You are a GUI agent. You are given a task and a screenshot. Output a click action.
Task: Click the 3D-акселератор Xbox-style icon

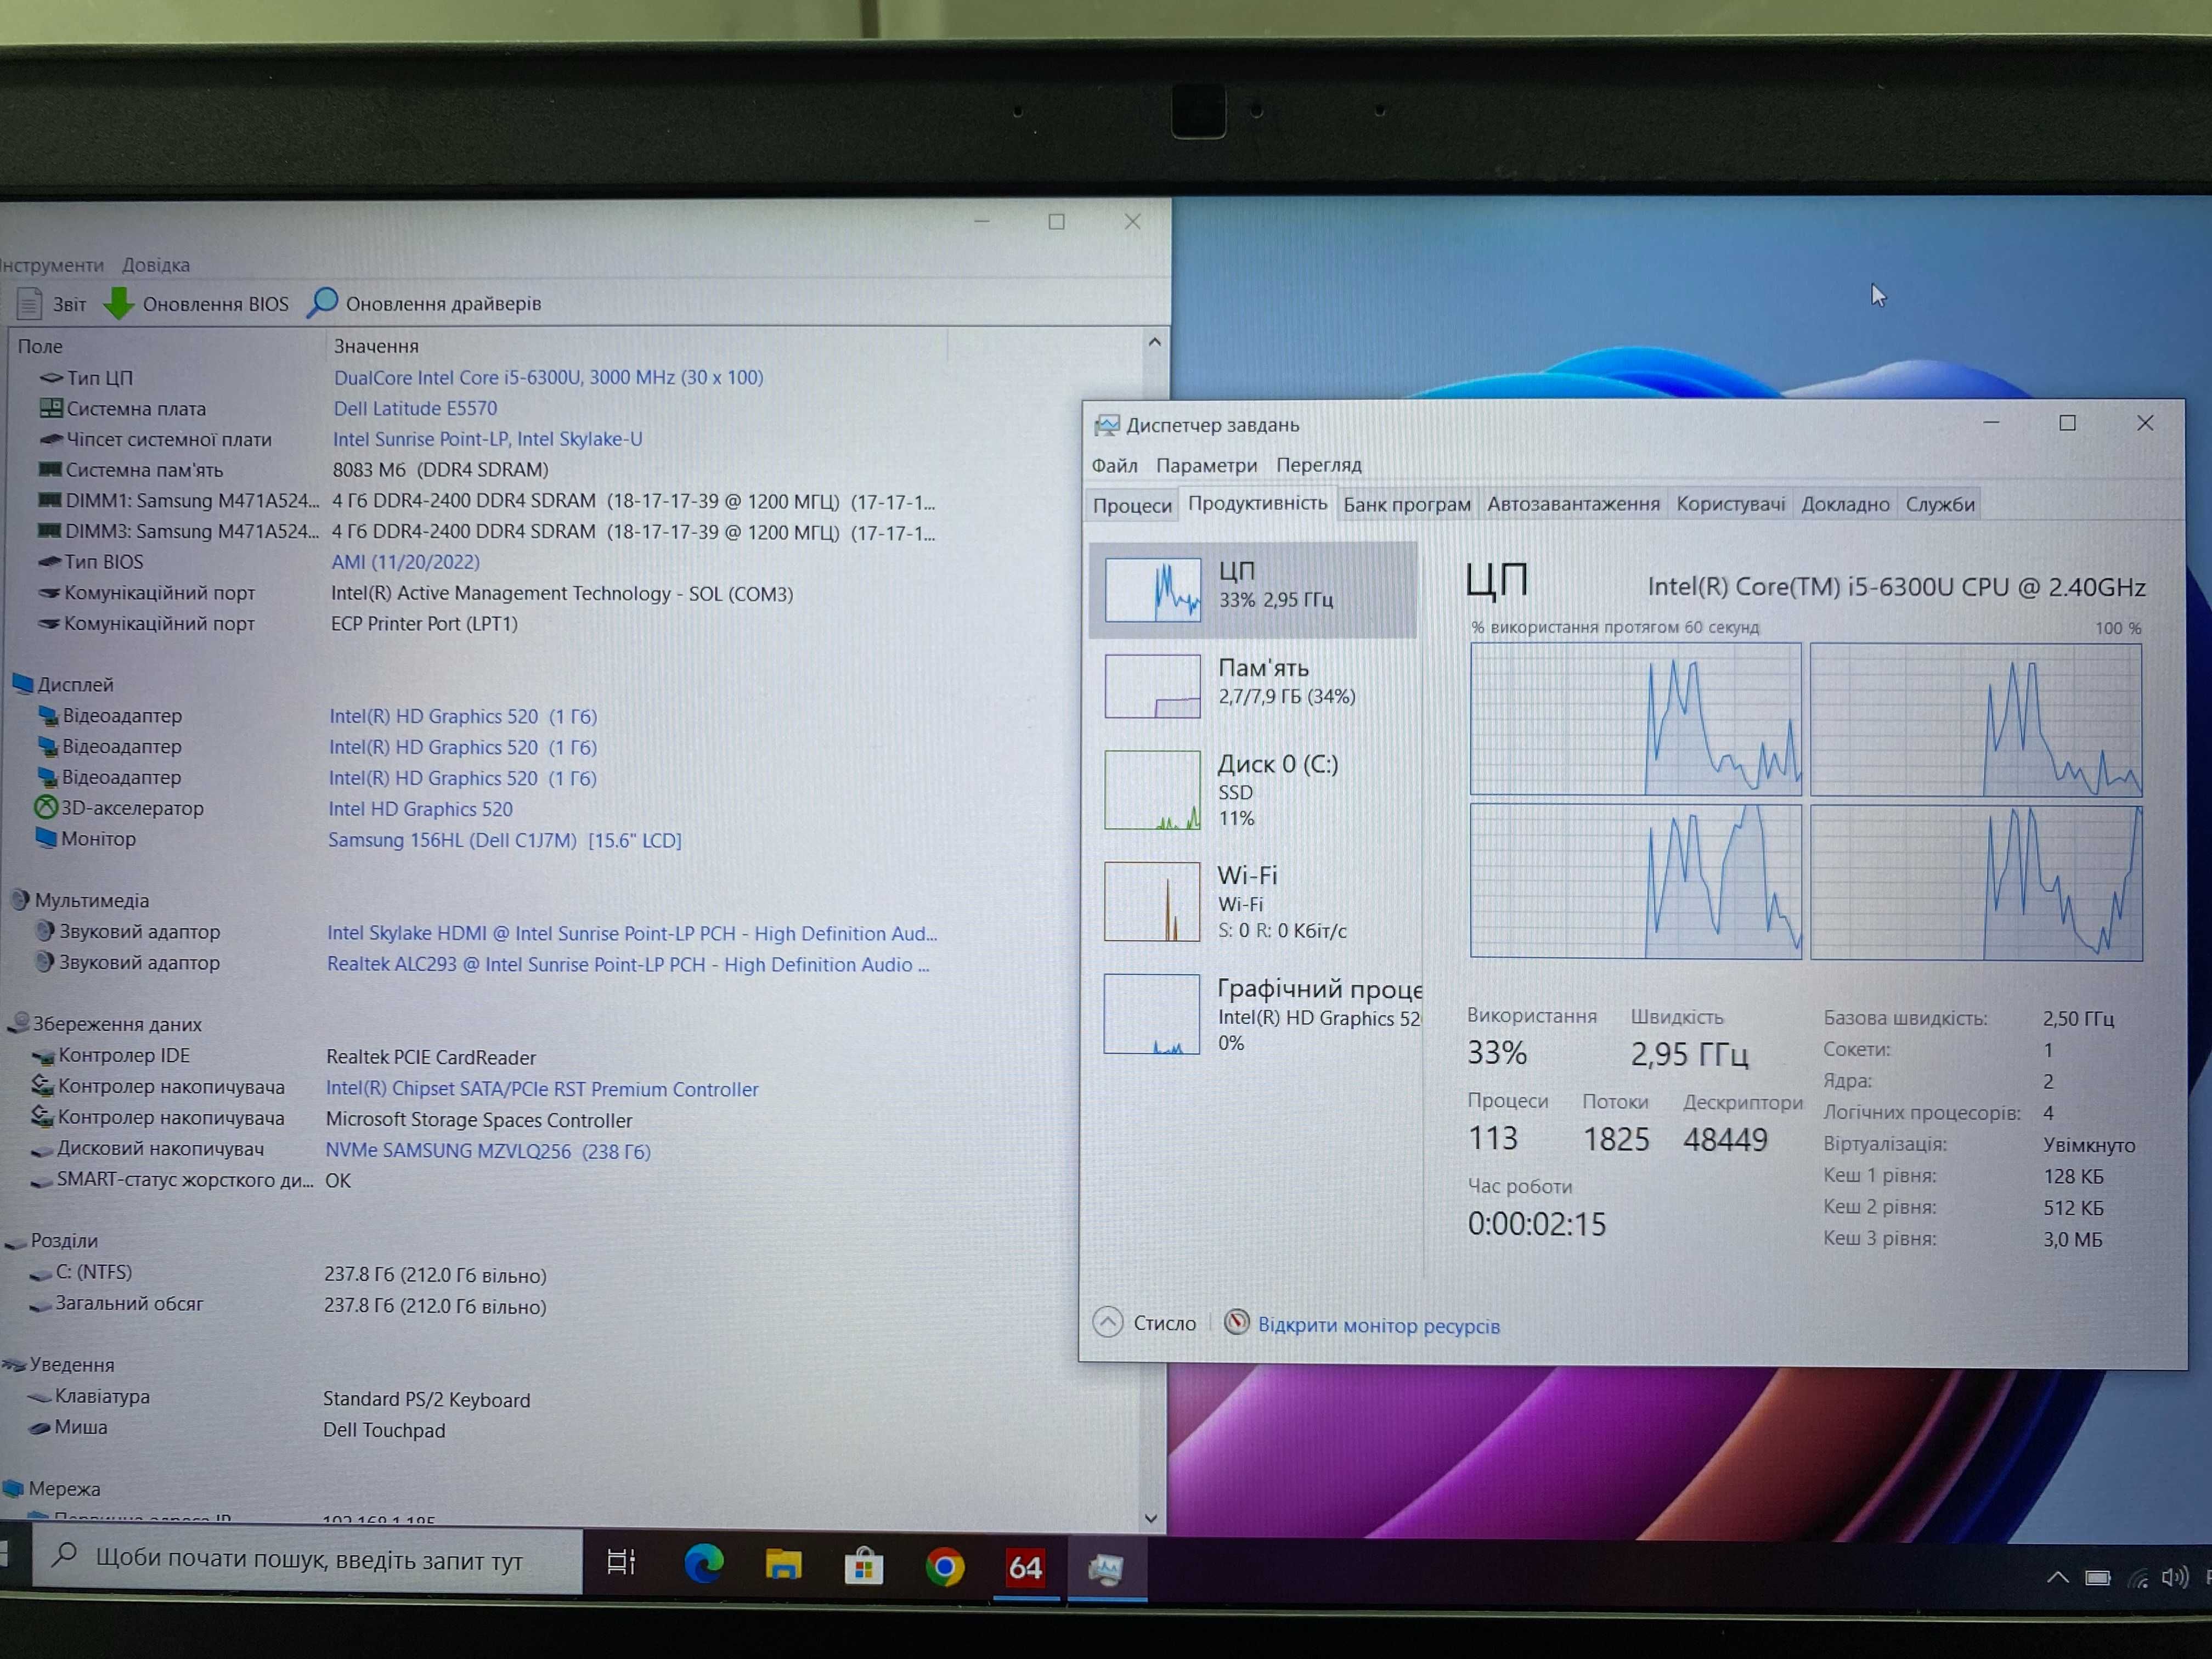point(46,807)
